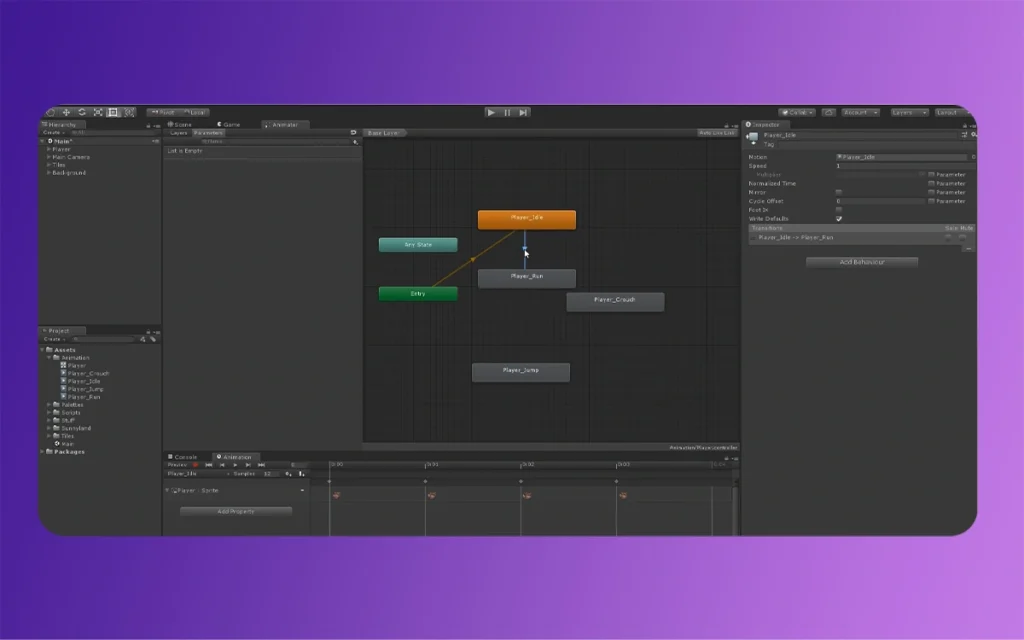This screenshot has height=640, width=1024.
Task: Select the Move tool in the toolbar
Action: [66, 111]
